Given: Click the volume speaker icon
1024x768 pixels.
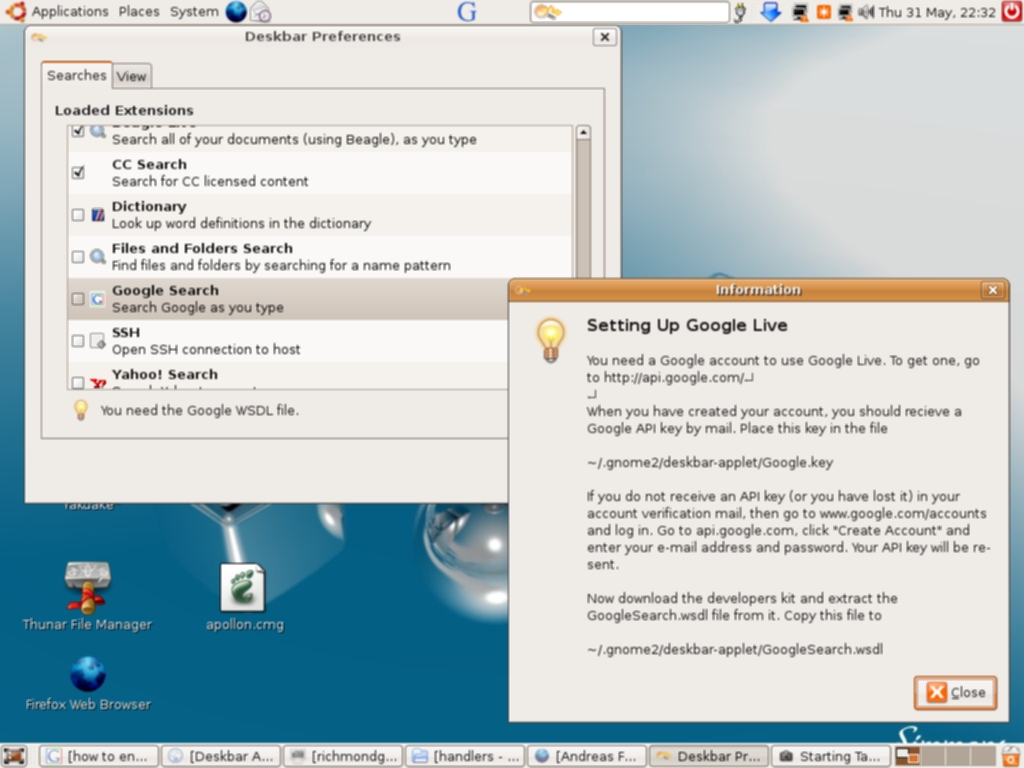Looking at the screenshot, I should tap(866, 12).
